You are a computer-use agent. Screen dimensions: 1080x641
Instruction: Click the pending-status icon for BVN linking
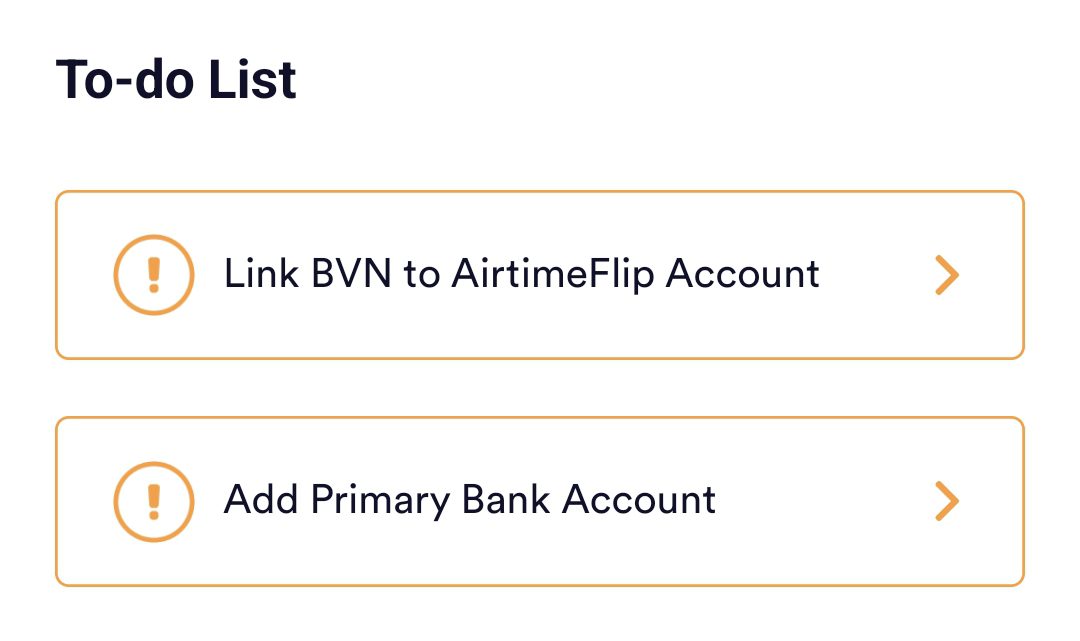(153, 274)
